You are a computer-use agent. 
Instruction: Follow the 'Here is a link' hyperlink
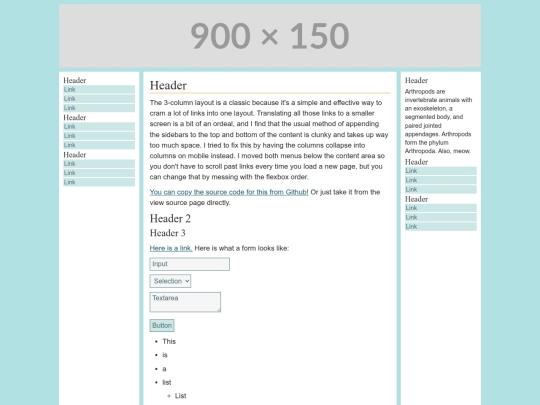tap(171, 248)
